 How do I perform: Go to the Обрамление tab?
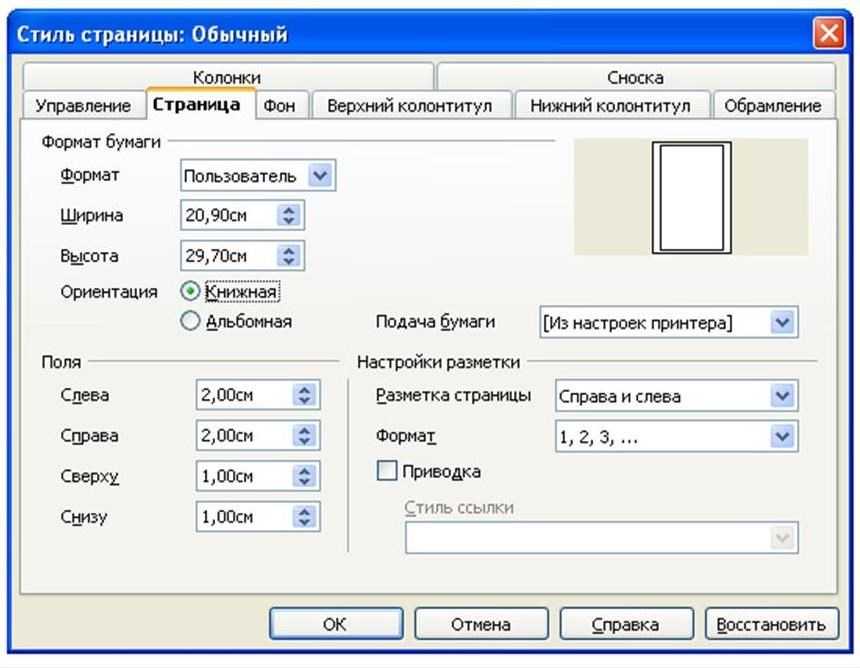[x=773, y=105]
